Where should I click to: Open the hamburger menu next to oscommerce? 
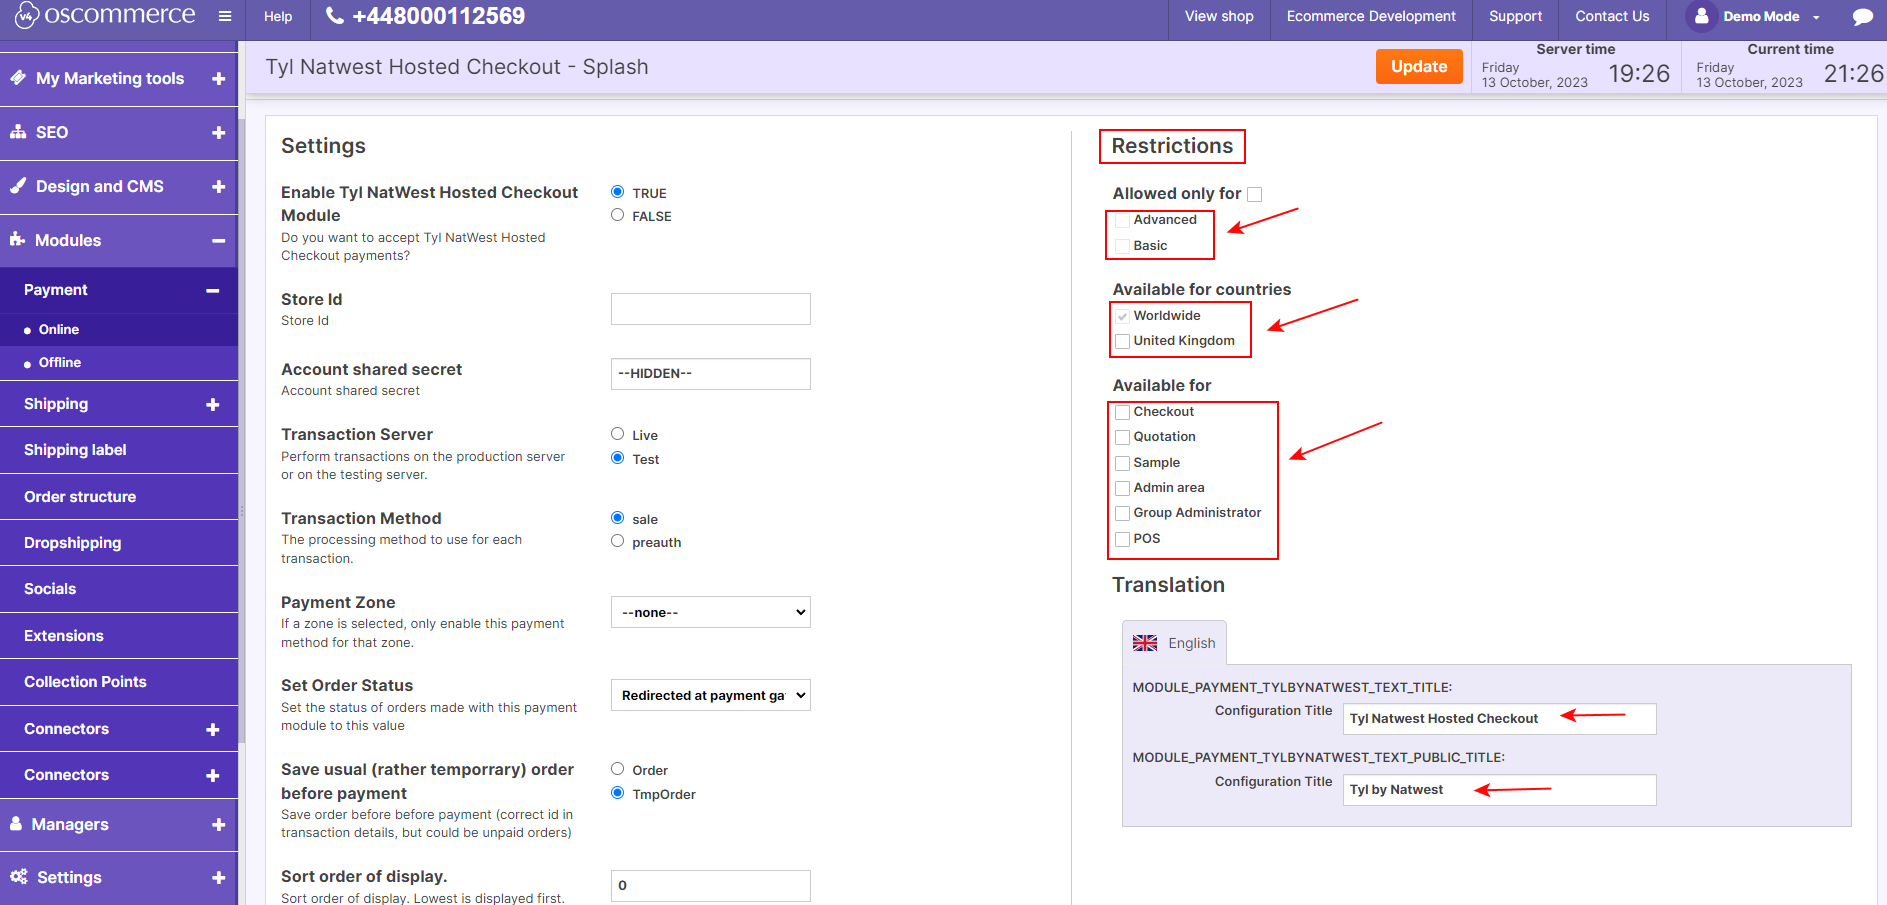[x=225, y=15]
